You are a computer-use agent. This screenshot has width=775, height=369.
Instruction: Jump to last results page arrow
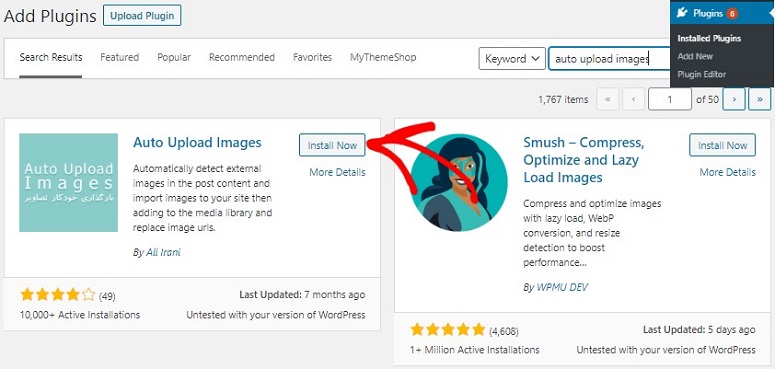coord(759,99)
